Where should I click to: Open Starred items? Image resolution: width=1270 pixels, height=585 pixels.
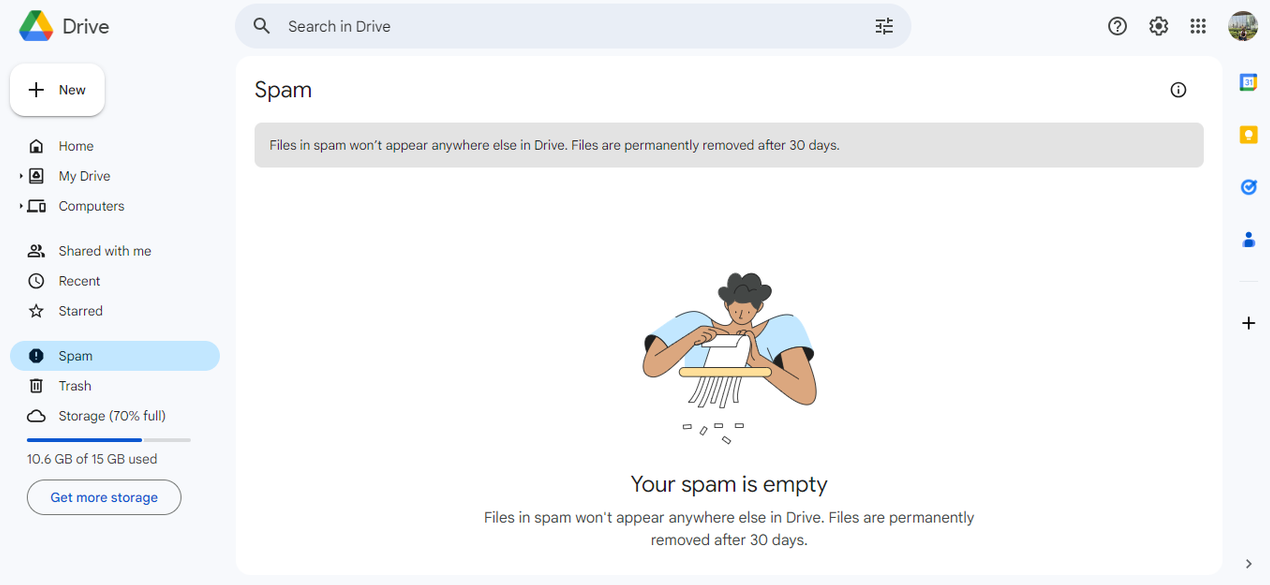[115, 311]
